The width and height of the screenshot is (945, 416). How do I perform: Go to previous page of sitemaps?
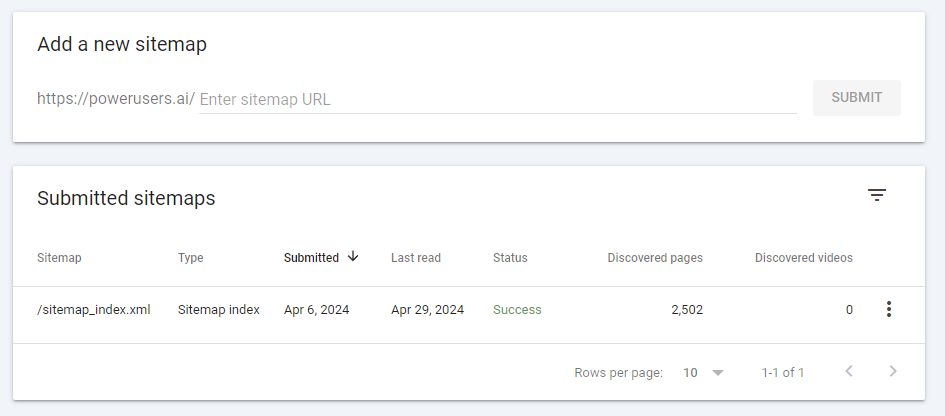tap(849, 371)
